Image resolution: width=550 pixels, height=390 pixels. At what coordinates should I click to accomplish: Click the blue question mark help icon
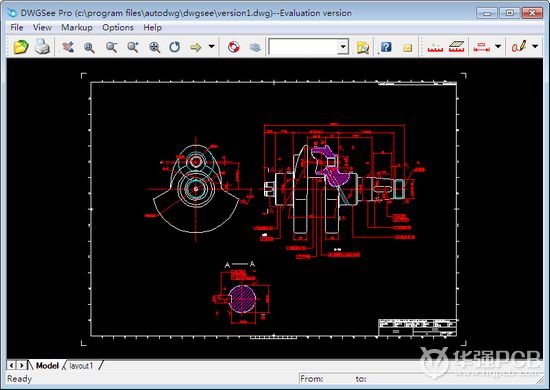pos(386,47)
